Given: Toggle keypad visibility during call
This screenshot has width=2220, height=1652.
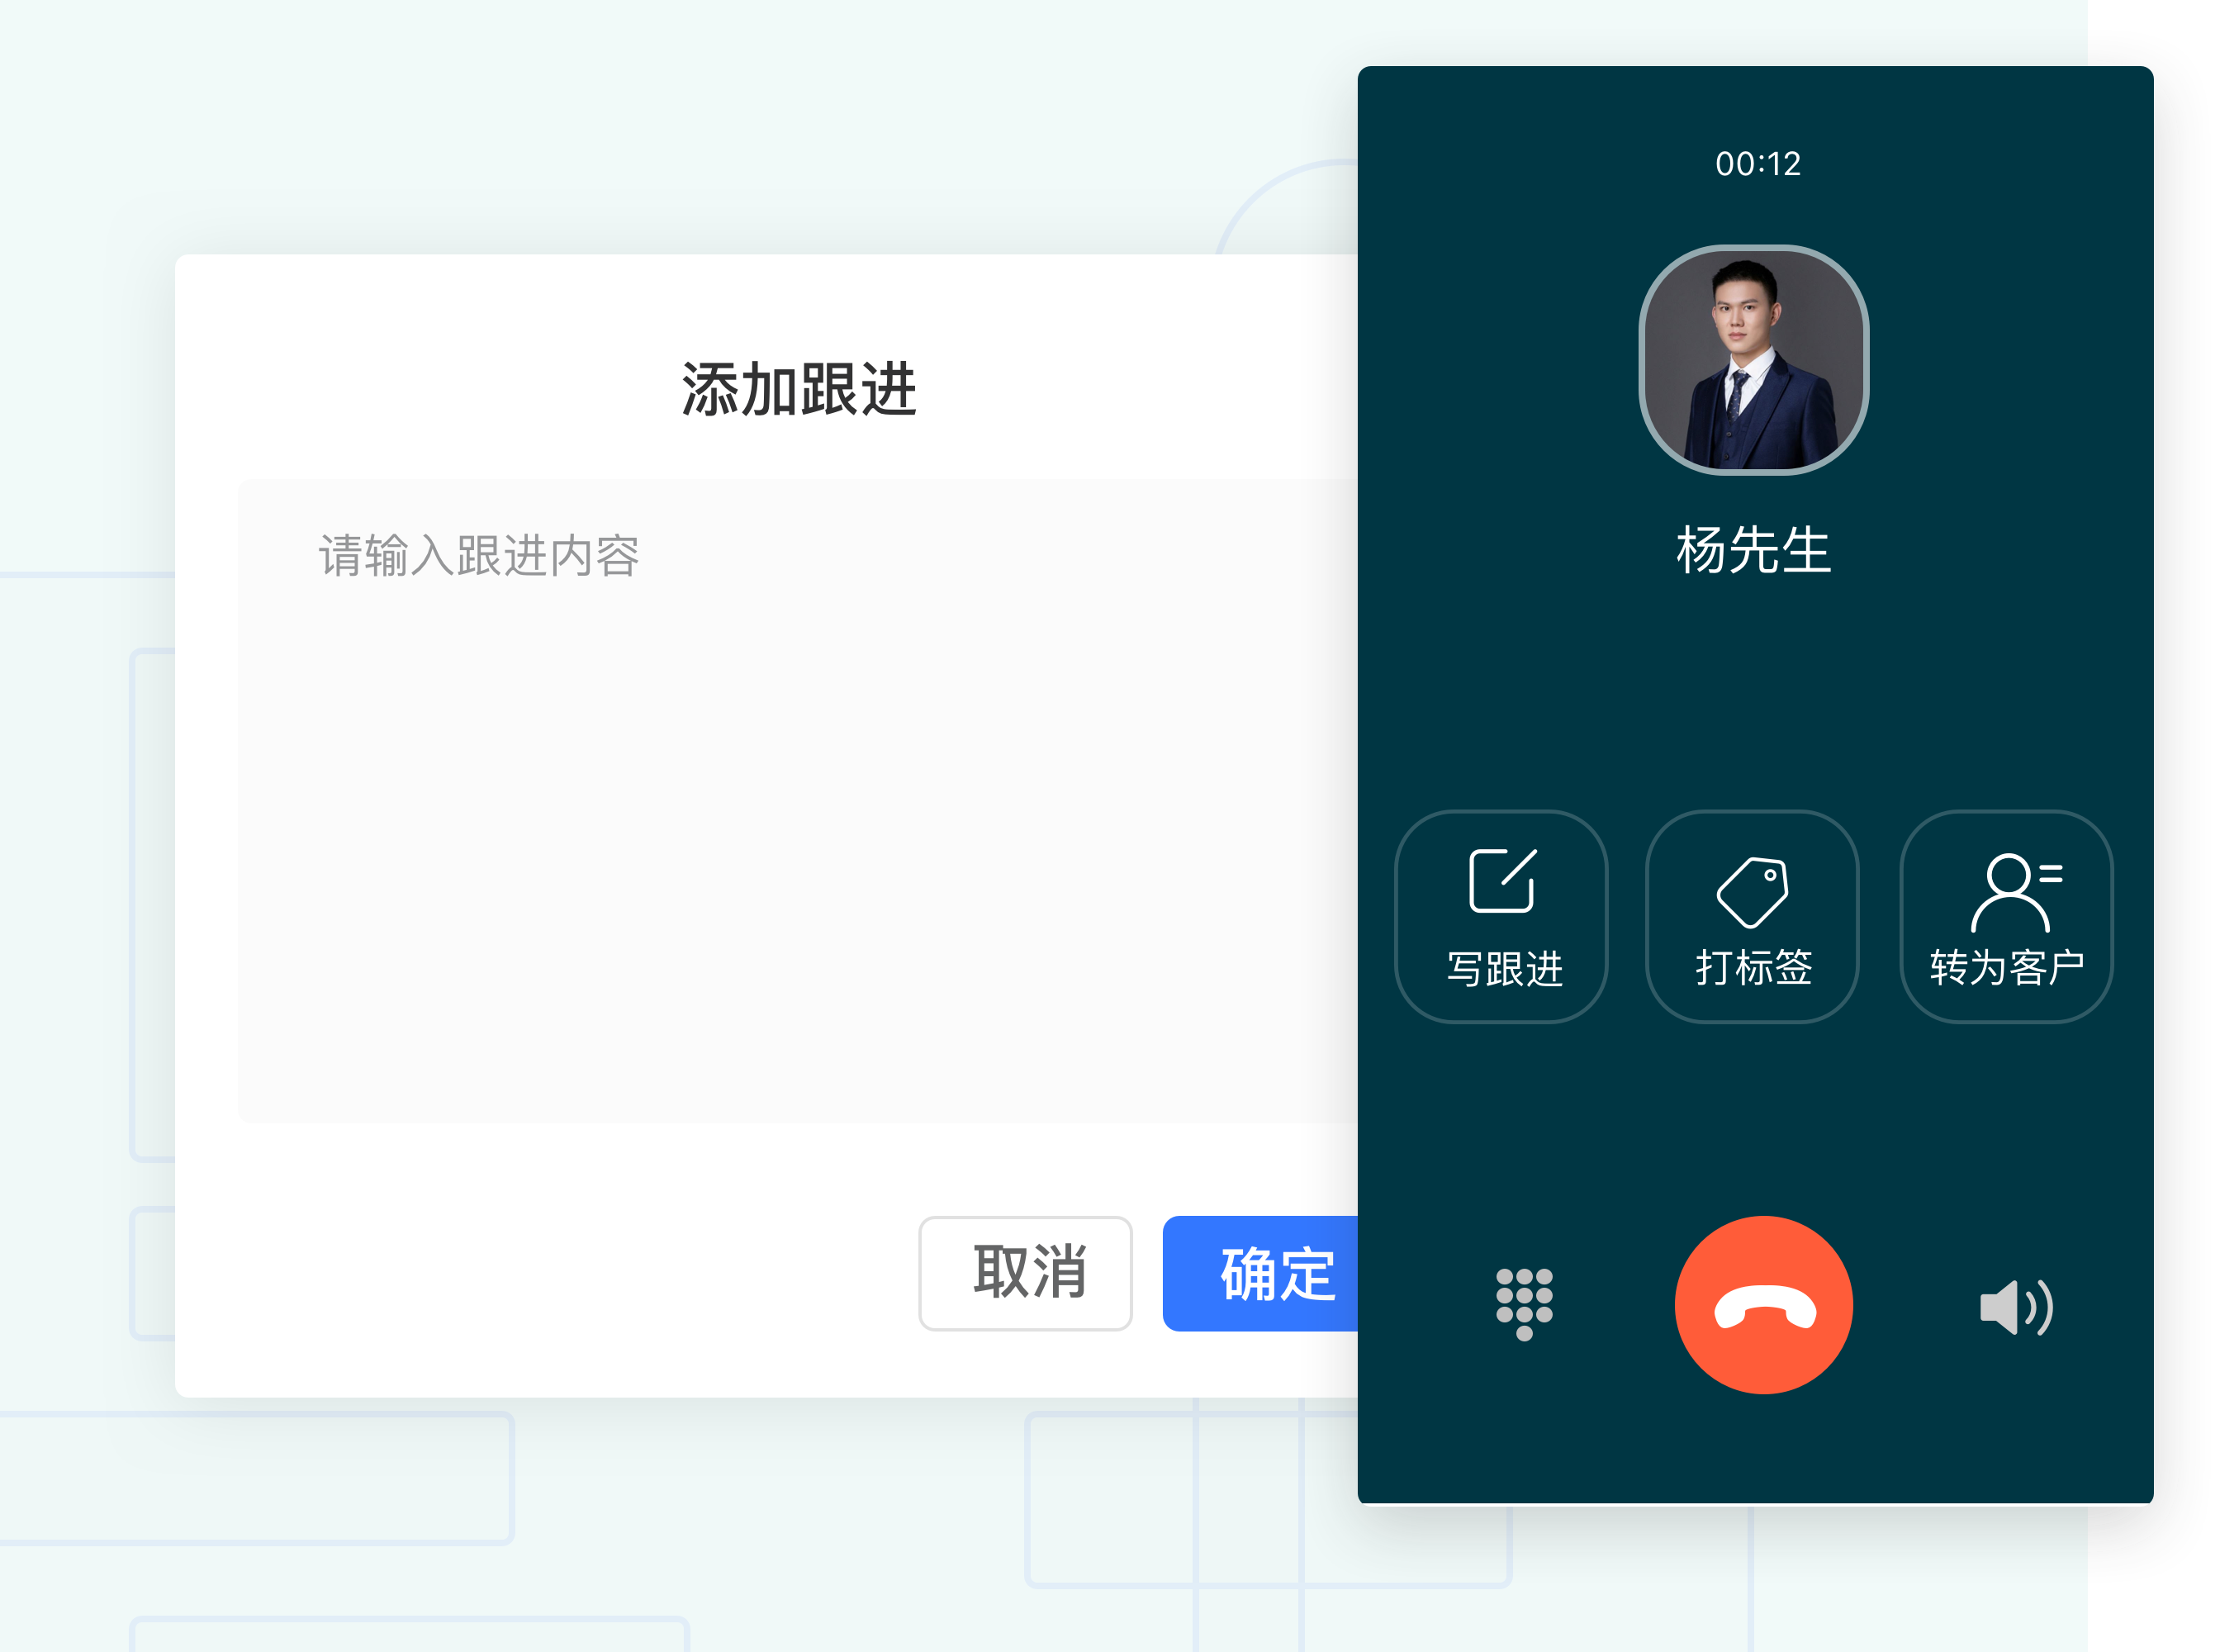Looking at the screenshot, I should pos(1523,1304).
